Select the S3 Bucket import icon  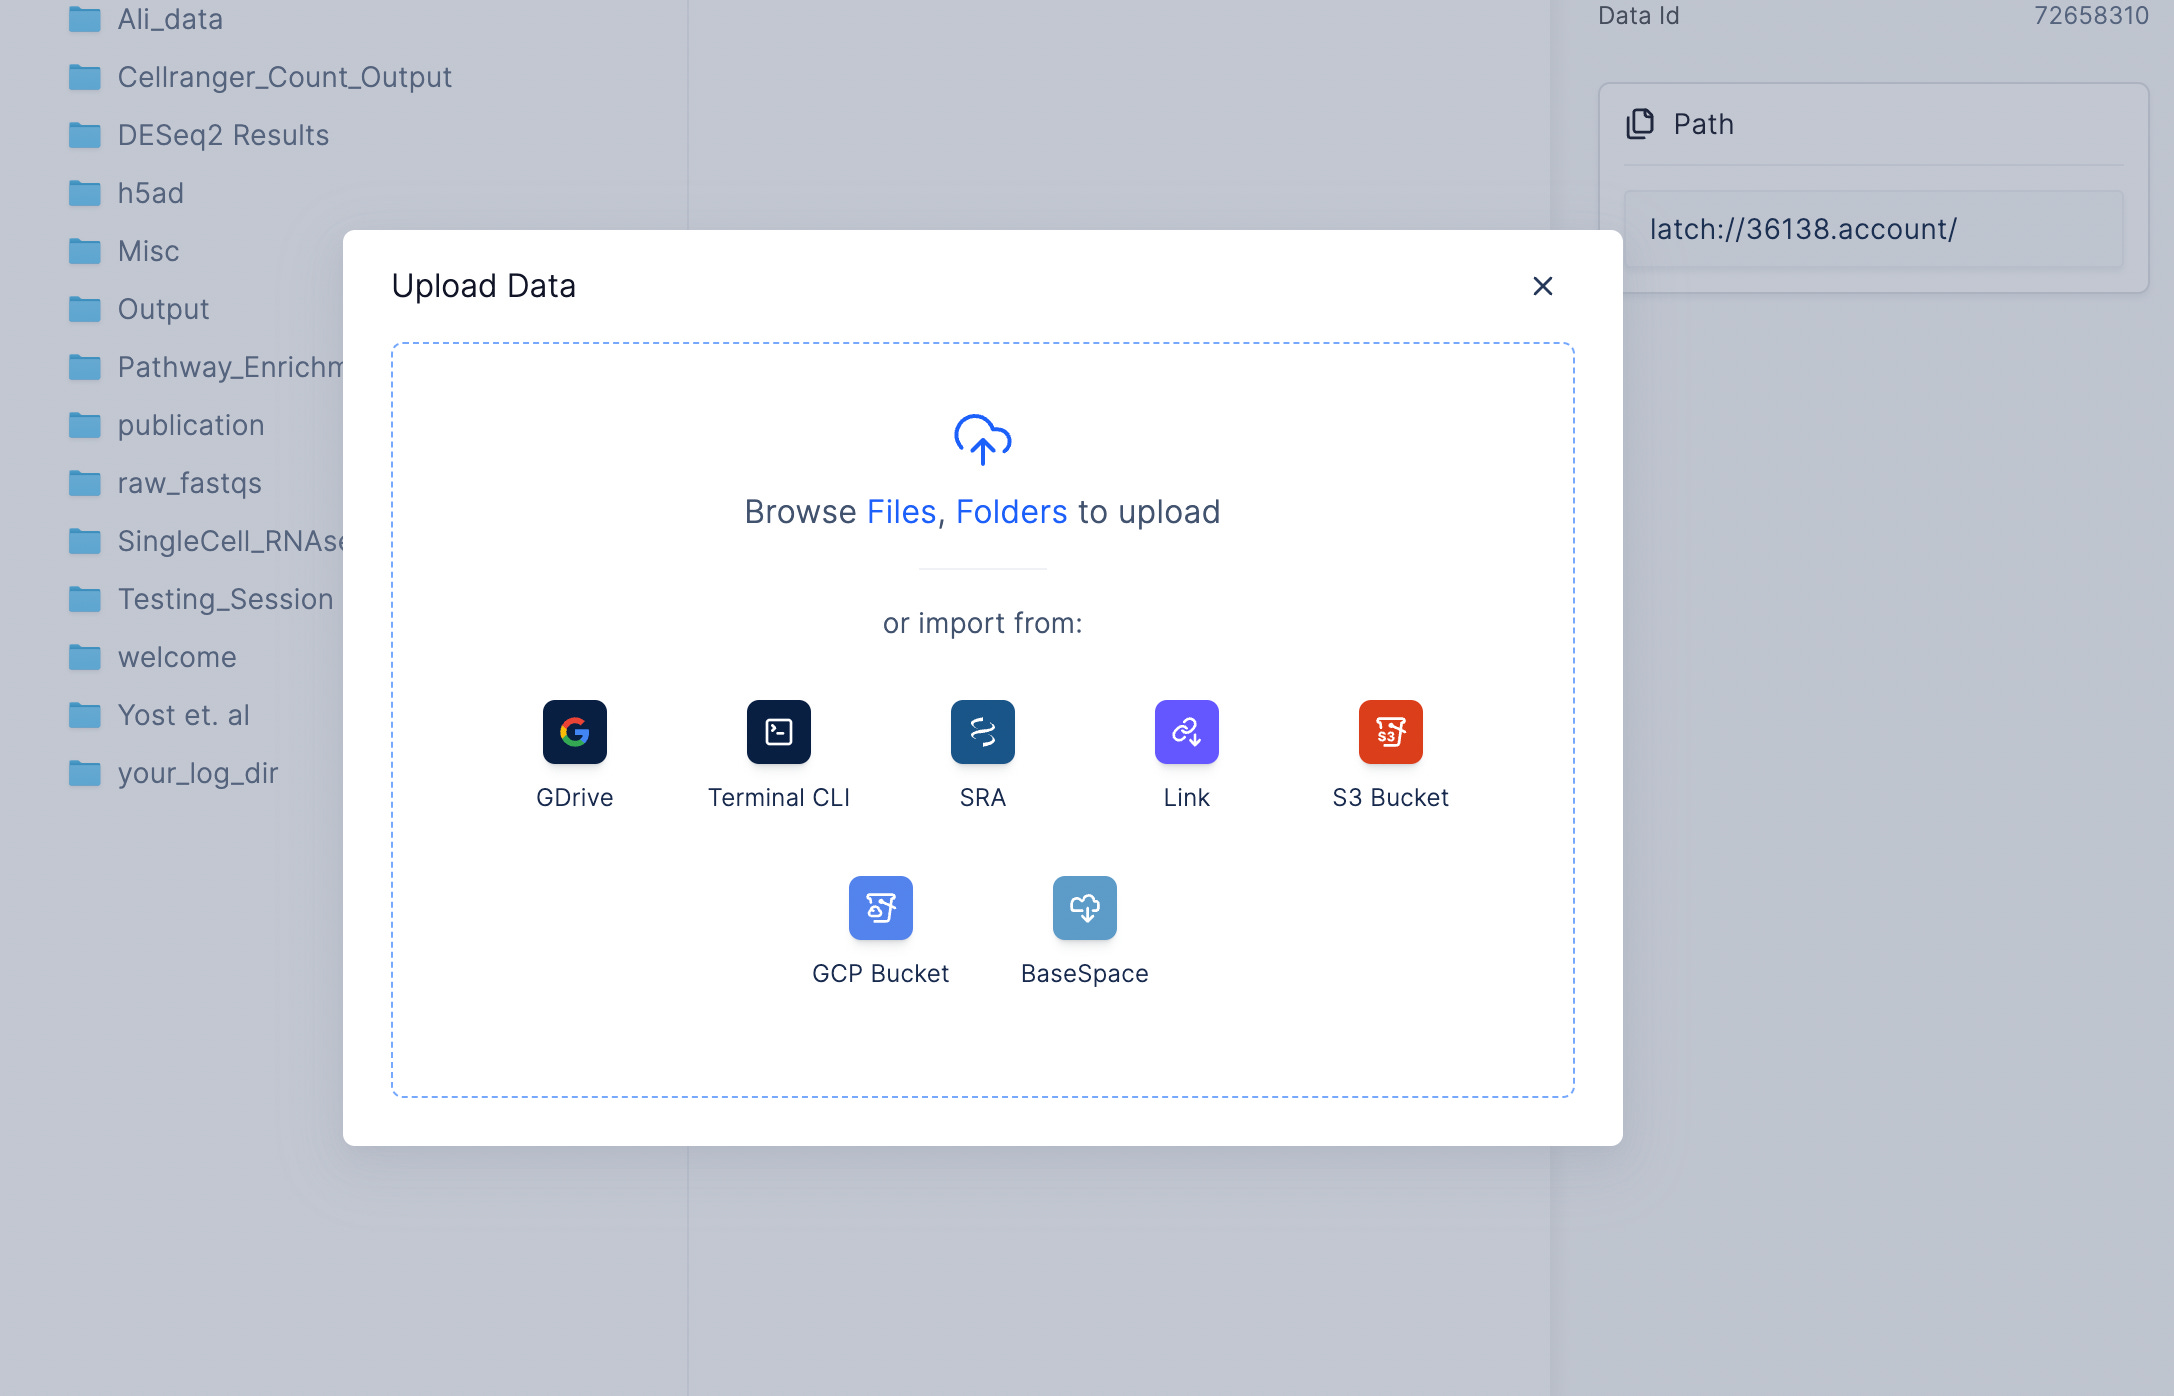1390,732
